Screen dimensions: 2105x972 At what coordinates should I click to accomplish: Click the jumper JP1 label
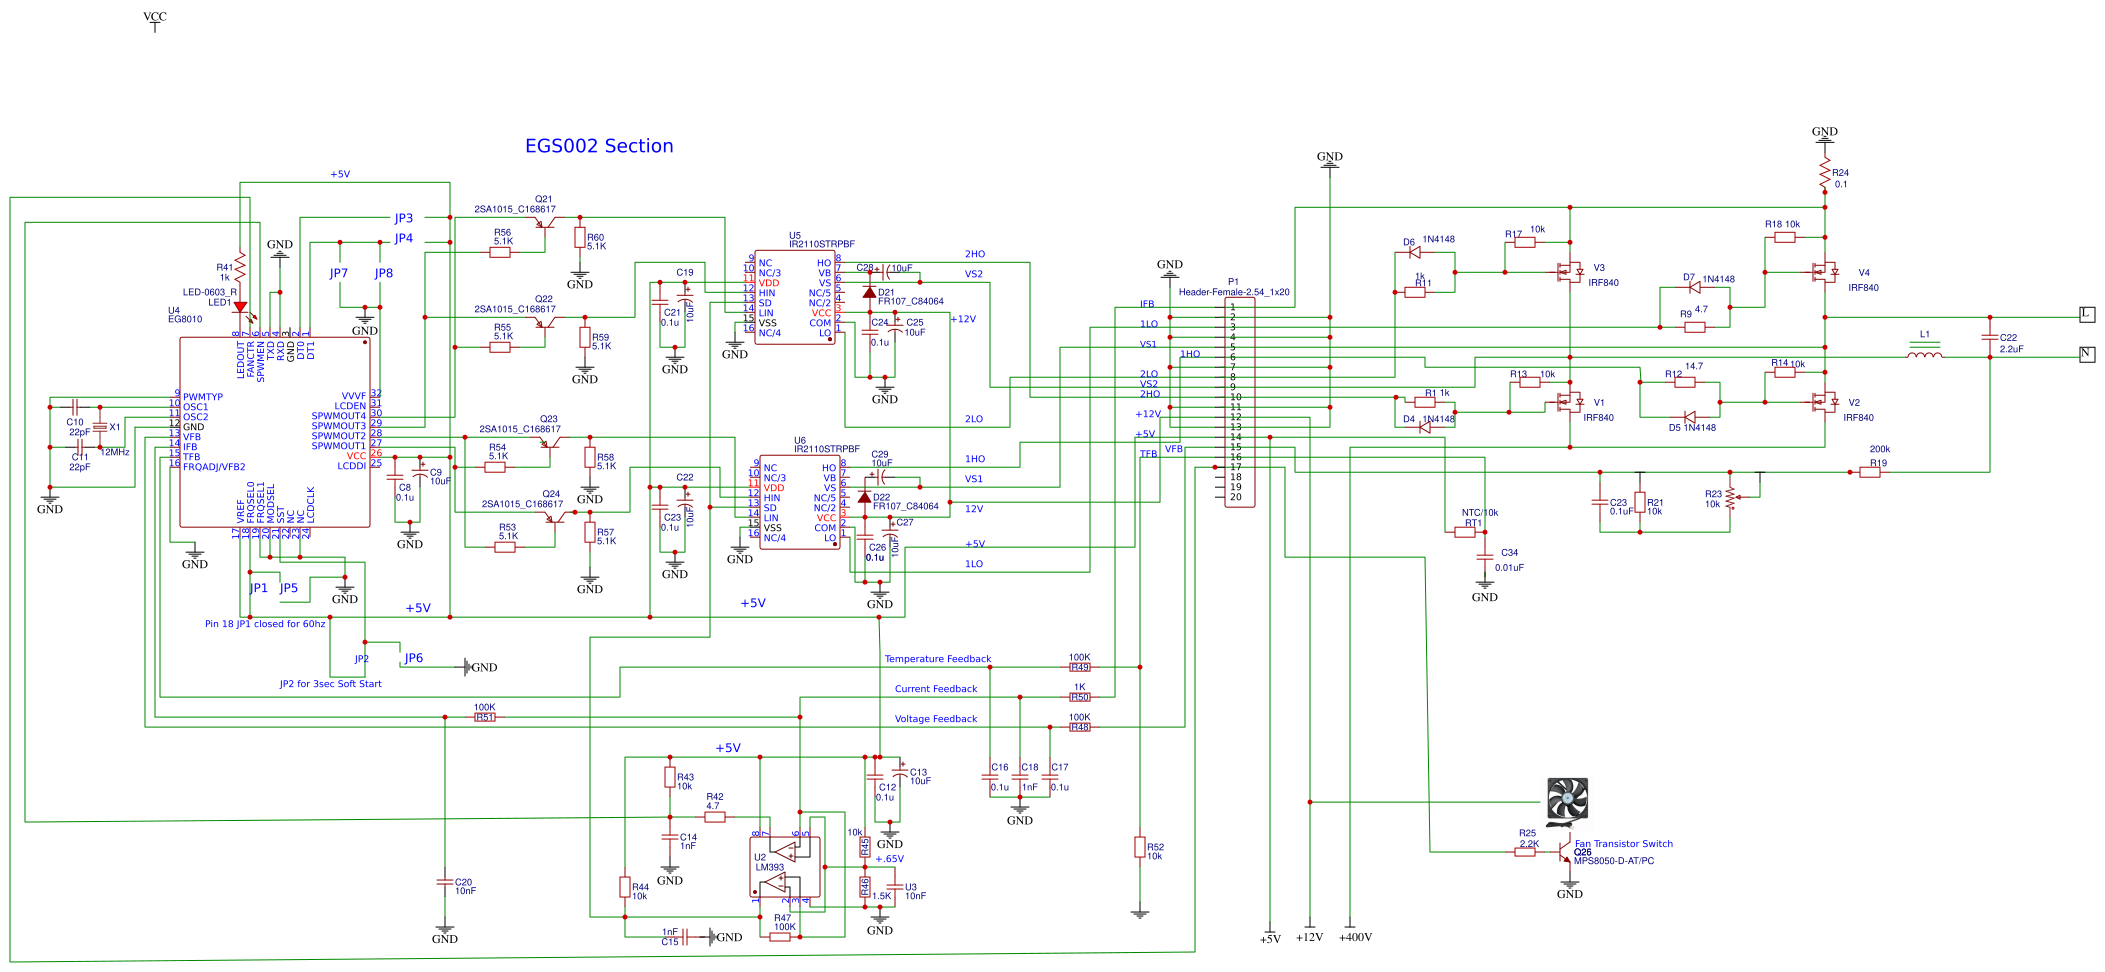click(257, 589)
